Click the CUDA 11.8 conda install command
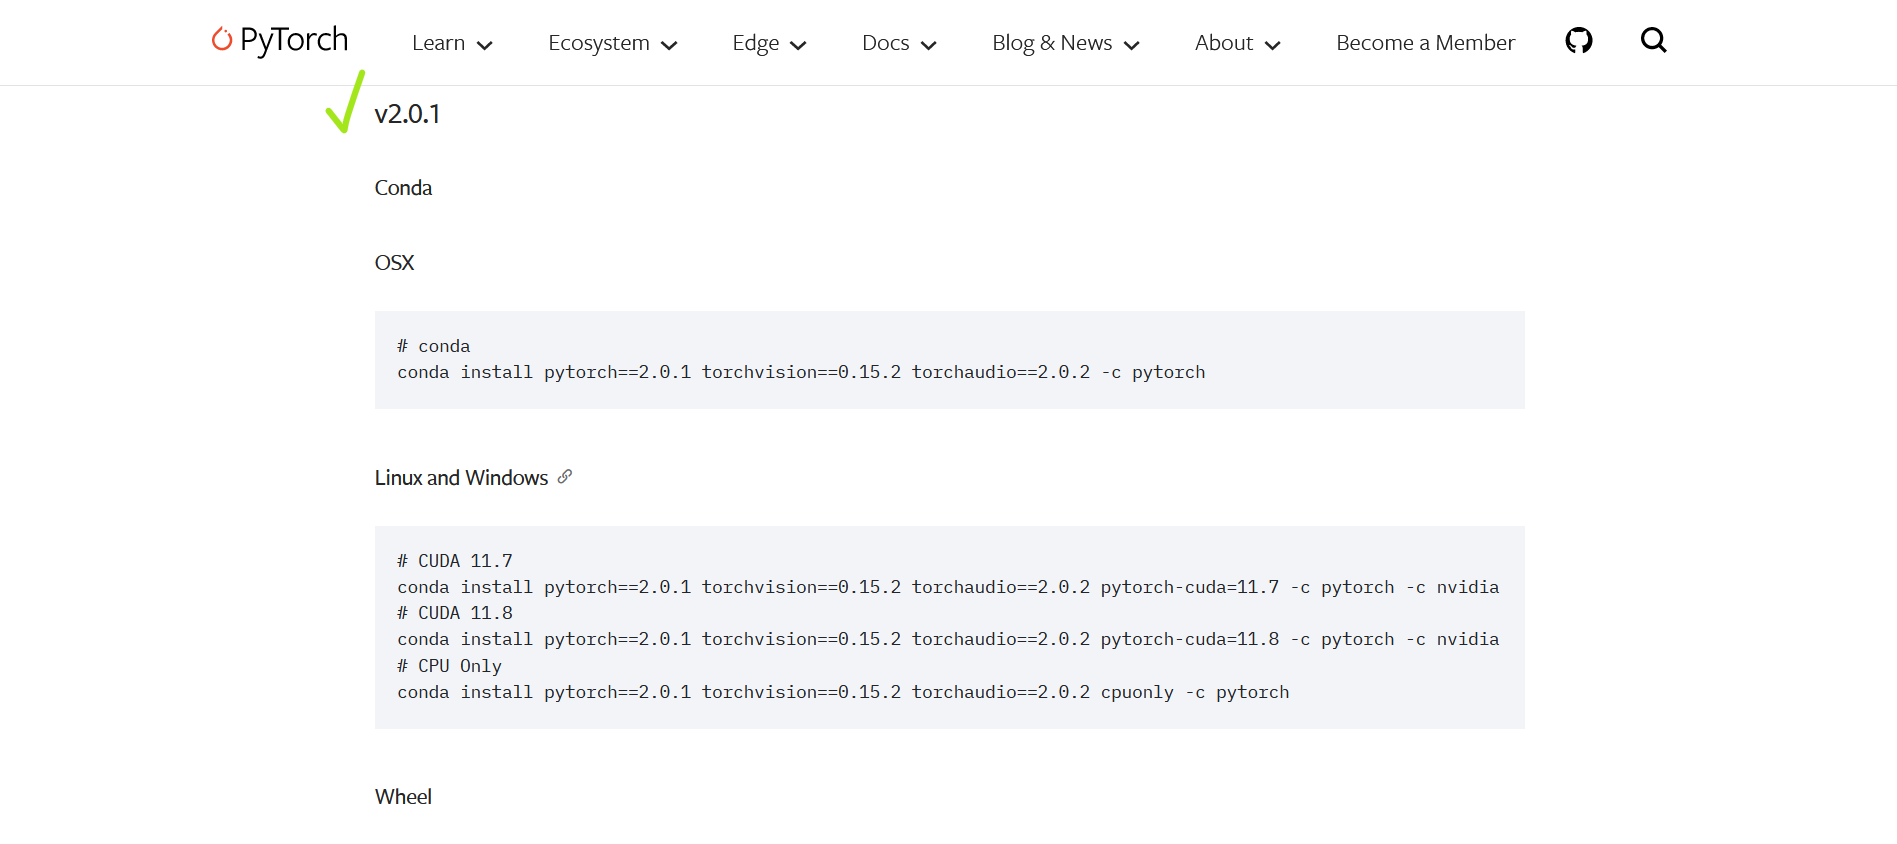The image size is (1897, 844). [x=947, y=639]
